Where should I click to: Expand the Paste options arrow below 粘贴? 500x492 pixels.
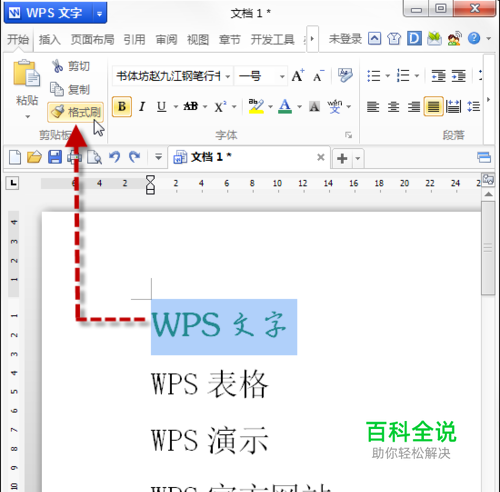pos(27,117)
